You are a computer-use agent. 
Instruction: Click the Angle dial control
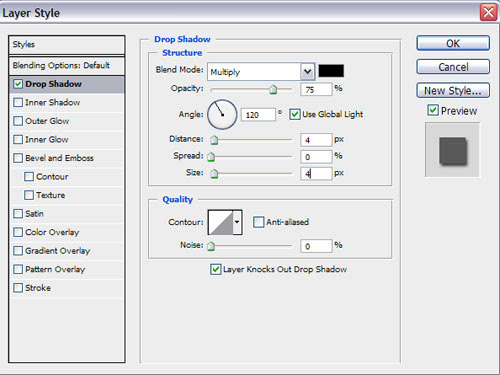pos(222,115)
